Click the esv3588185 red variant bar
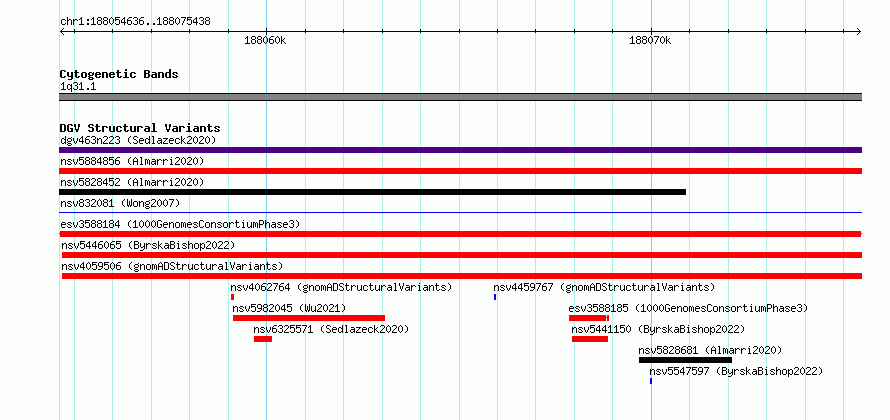Image resolution: width=890 pixels, height=420 pixels. (x=589, y=318)
